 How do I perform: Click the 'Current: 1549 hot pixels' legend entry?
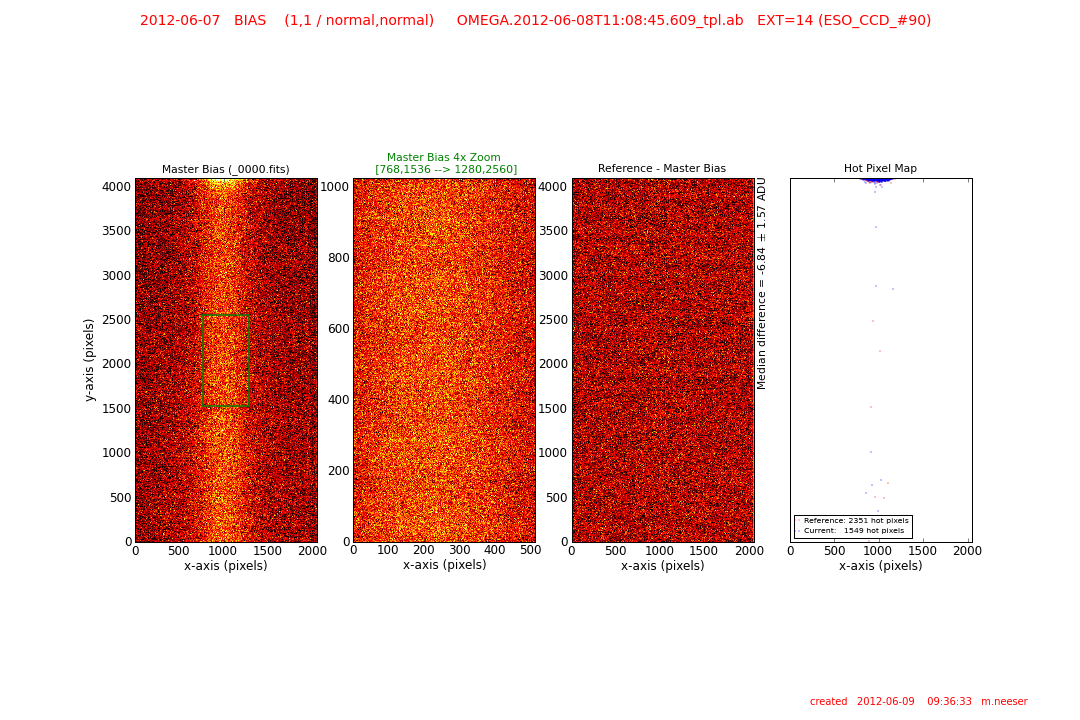click(853, 531)
